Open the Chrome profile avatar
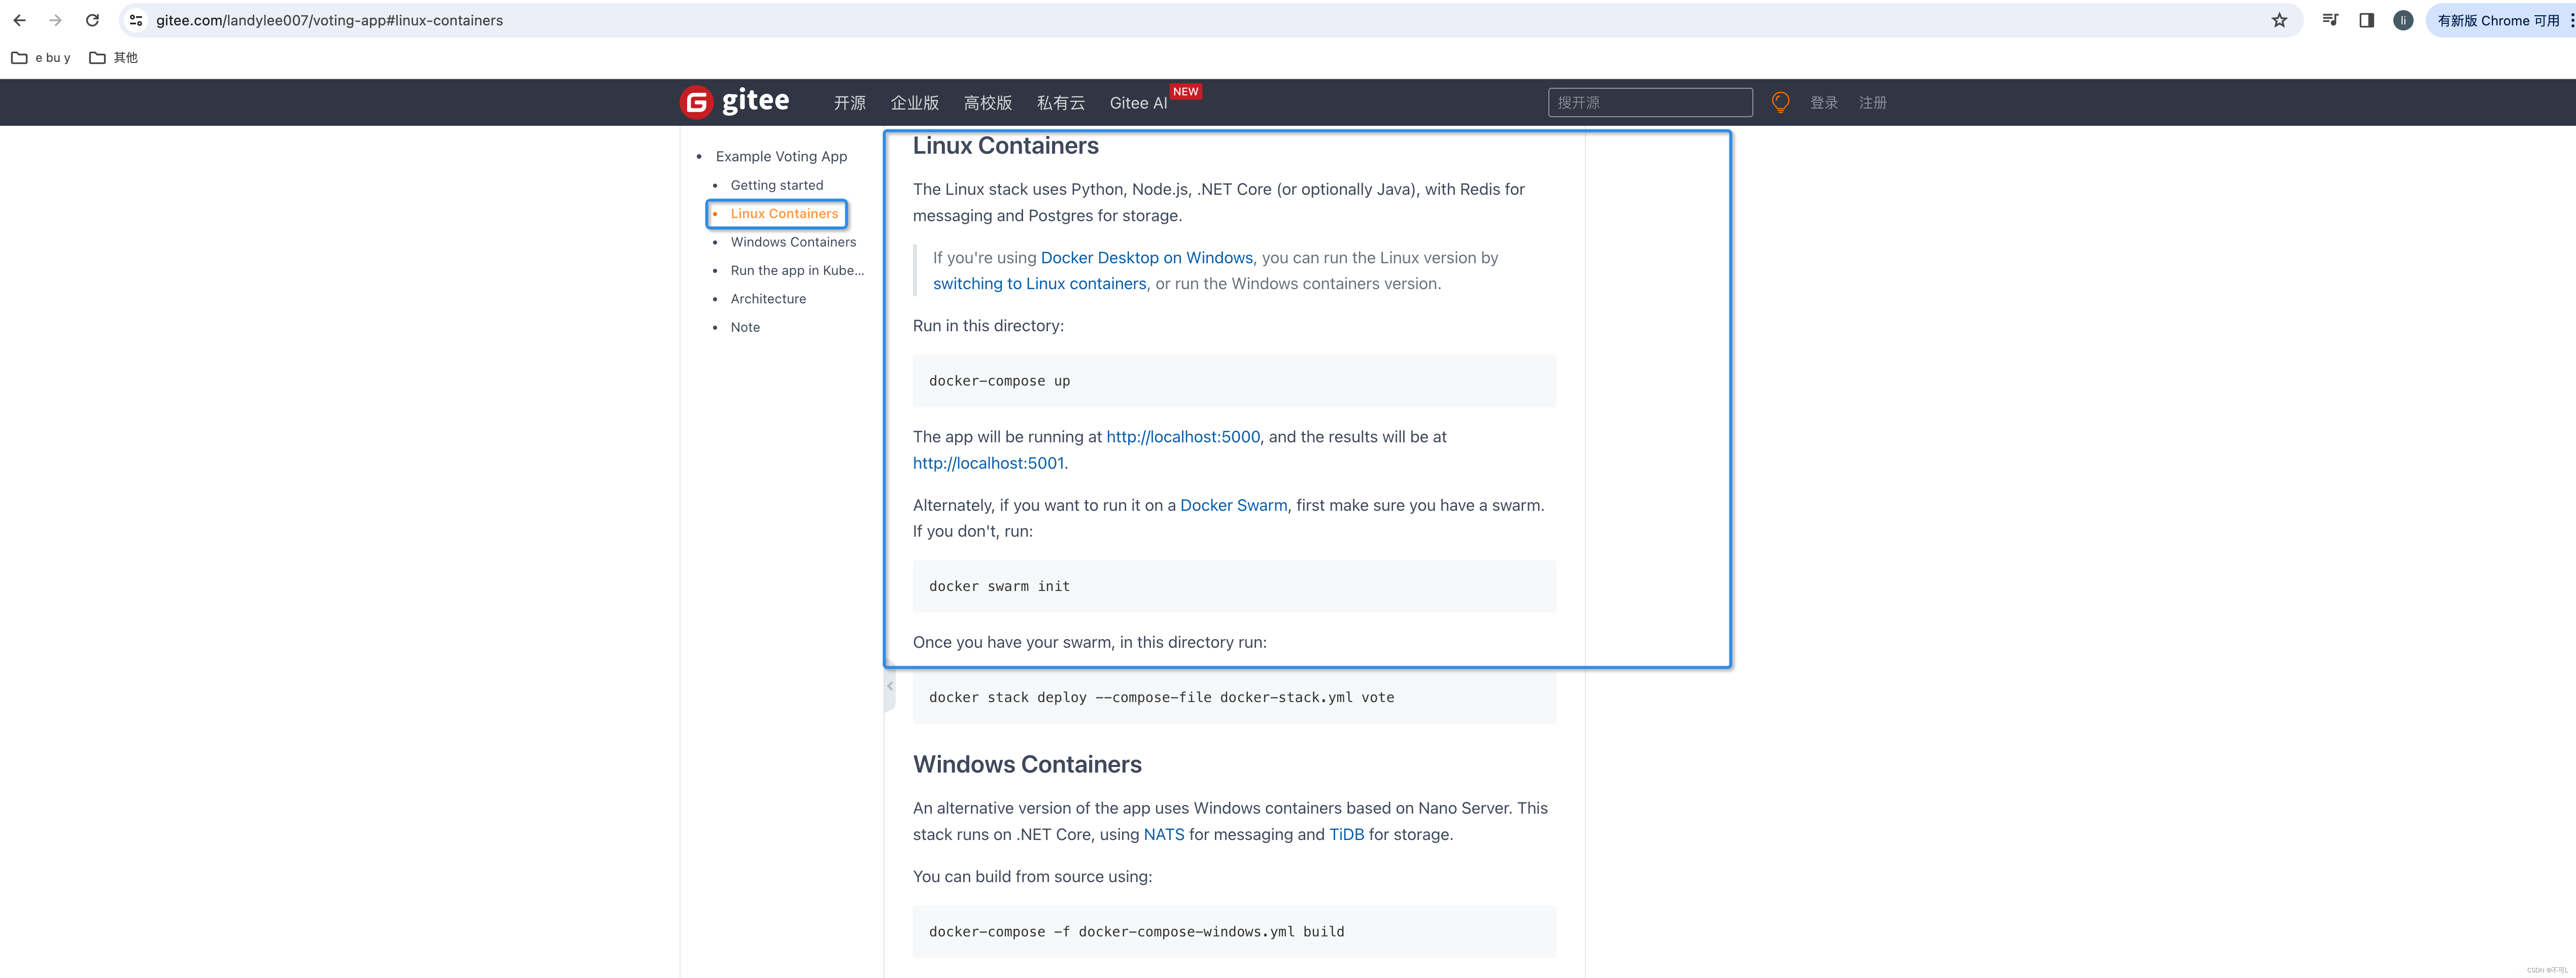2576x978 pixels. point(2403,20)
